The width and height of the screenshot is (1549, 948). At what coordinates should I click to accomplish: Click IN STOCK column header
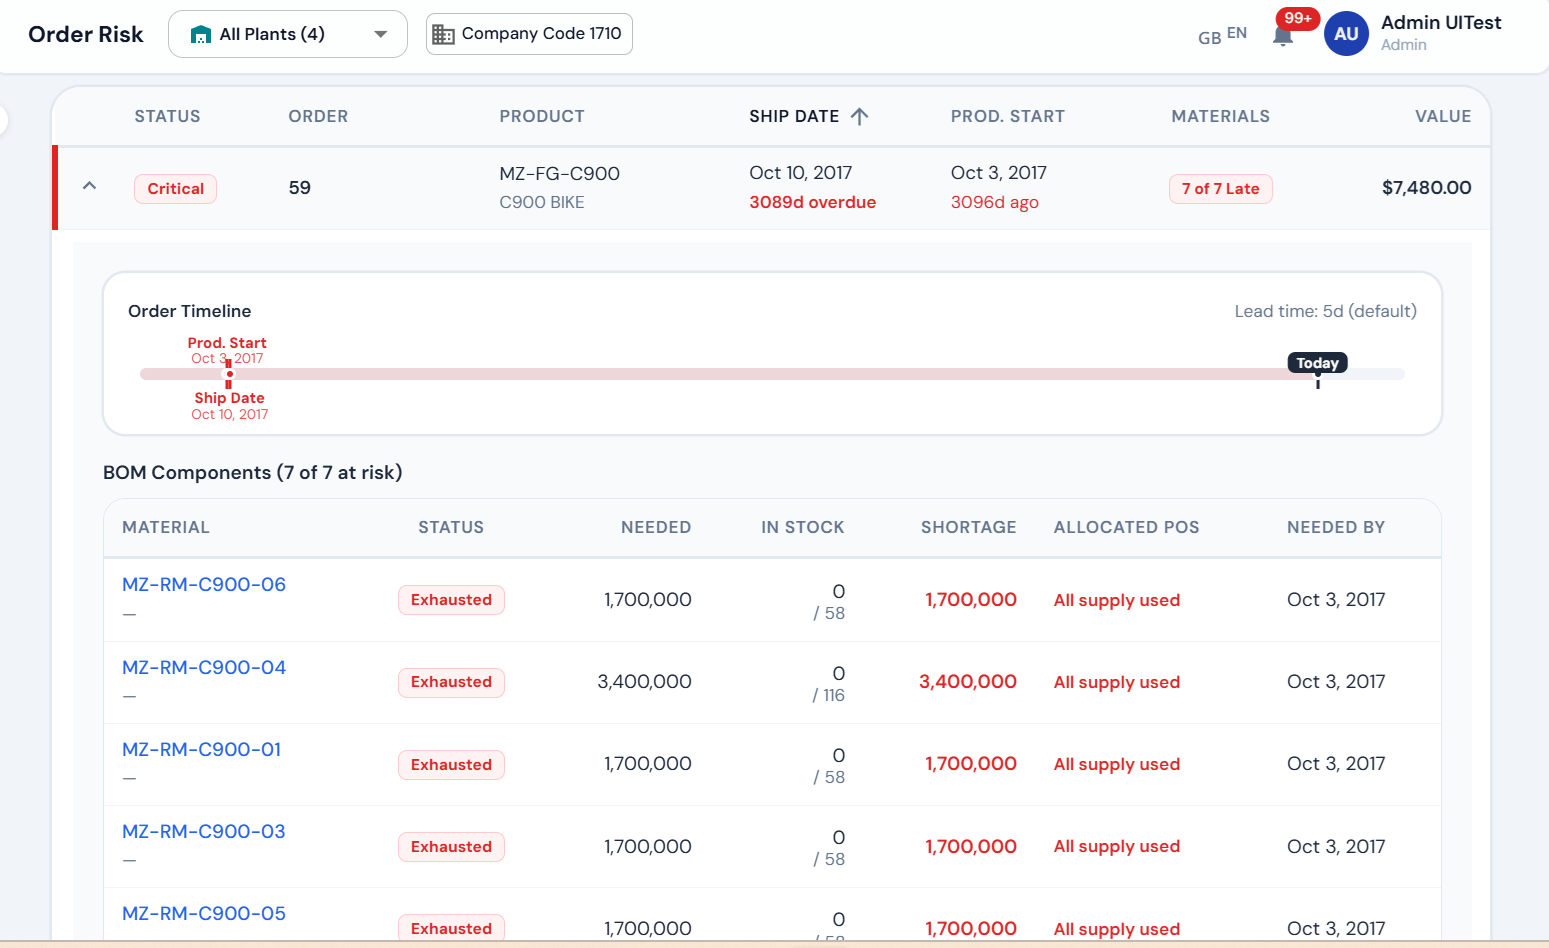(x=802, y=527)
